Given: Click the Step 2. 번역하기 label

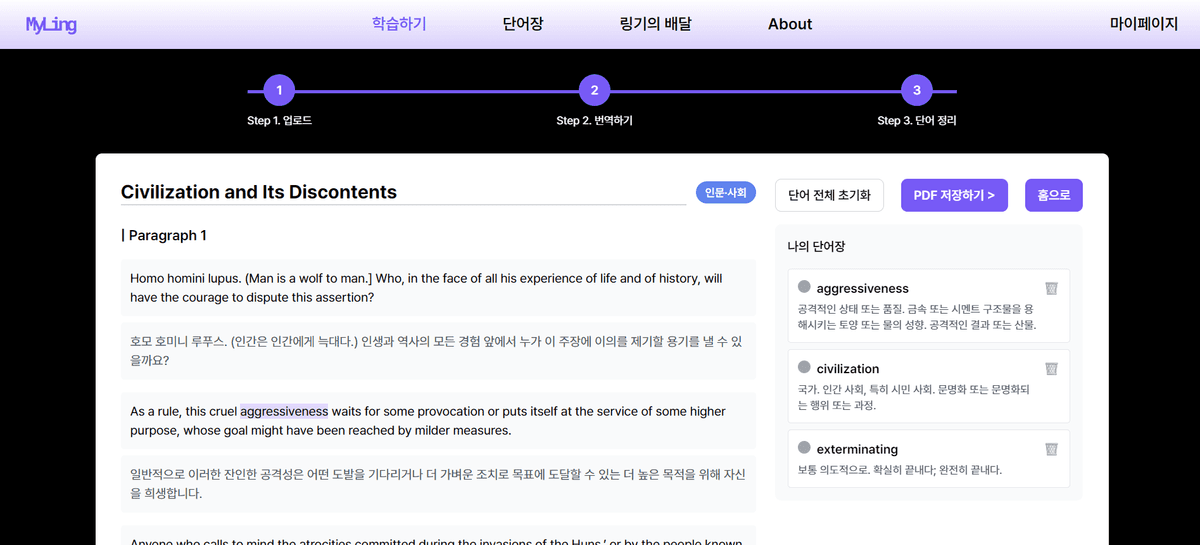Looking at the screenshot, I should tap(594, 120).
